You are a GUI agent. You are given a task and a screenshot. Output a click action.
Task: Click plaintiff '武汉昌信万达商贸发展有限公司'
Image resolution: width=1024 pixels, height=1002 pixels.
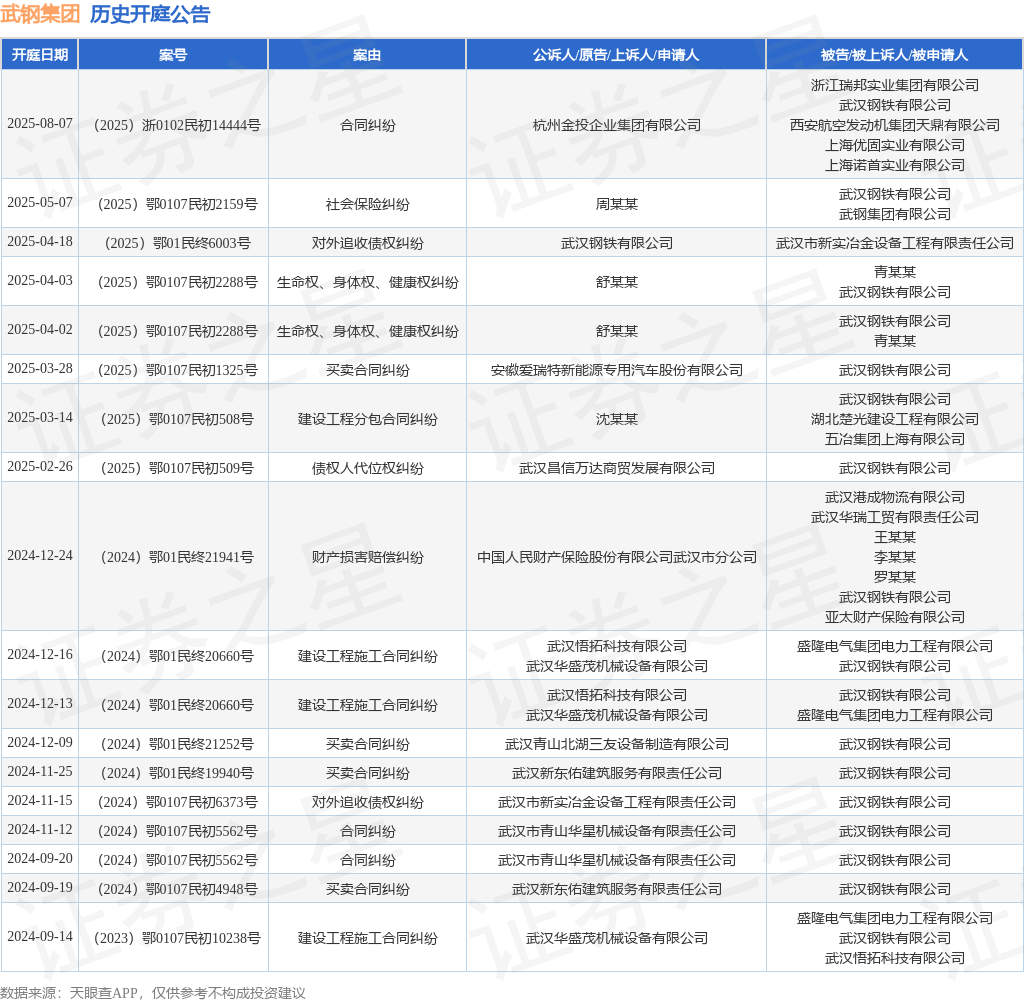[616, 468]
